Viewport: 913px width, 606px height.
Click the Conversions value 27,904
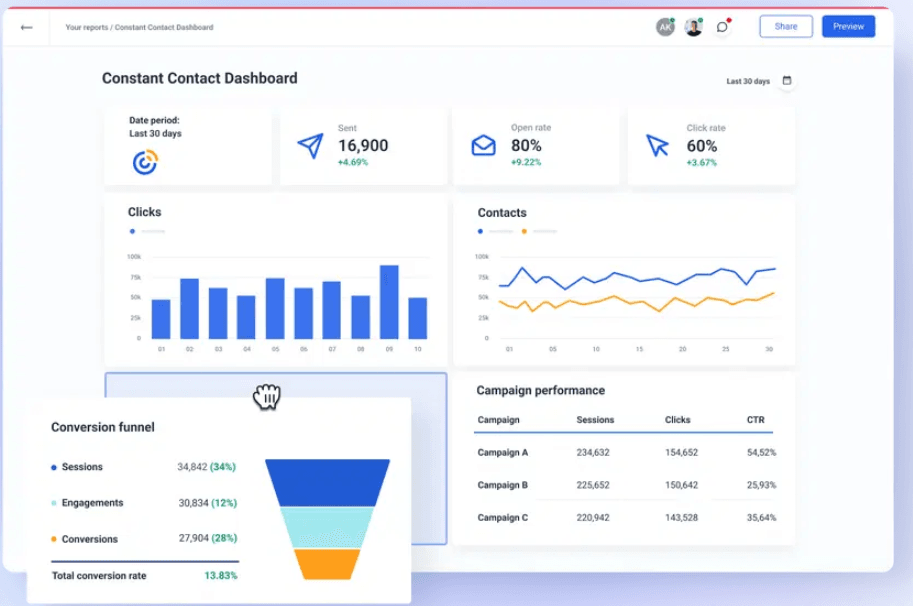click(193, 538)
